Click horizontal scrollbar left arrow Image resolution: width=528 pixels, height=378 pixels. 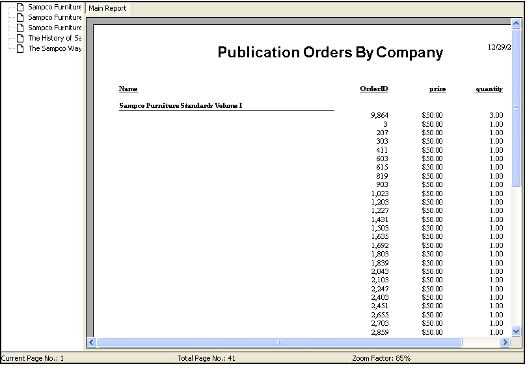coord(91,342)
